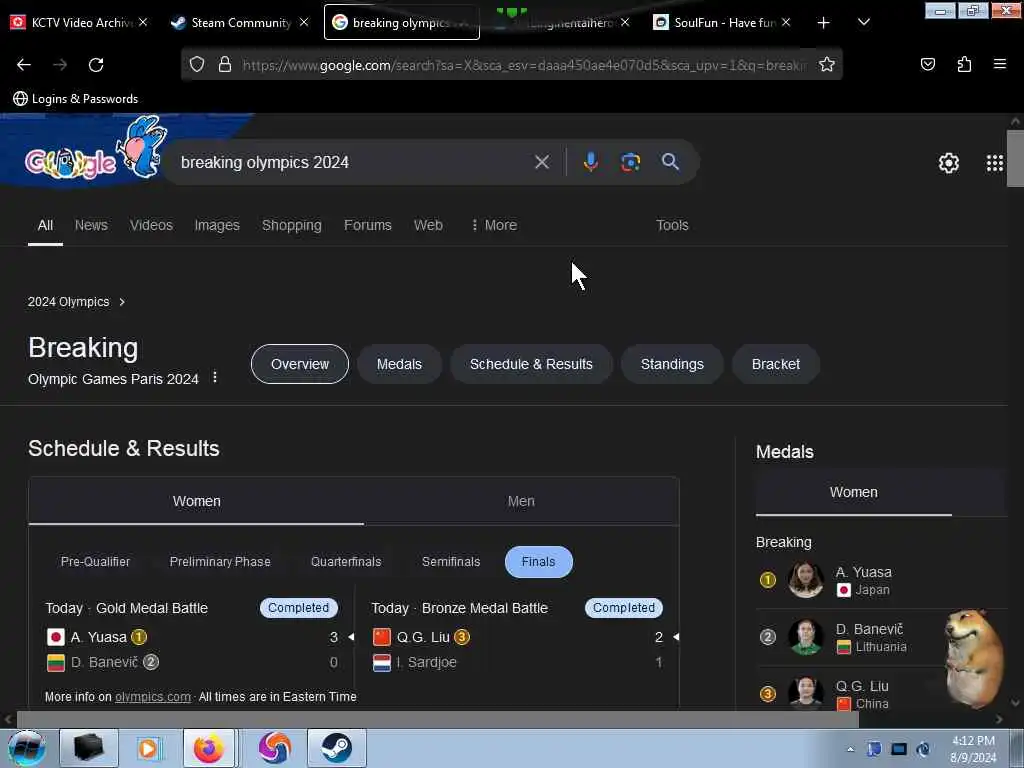Open the Firefox application menu
Viewport: 1024px width, 768px height.
click(x=999, y=64)
